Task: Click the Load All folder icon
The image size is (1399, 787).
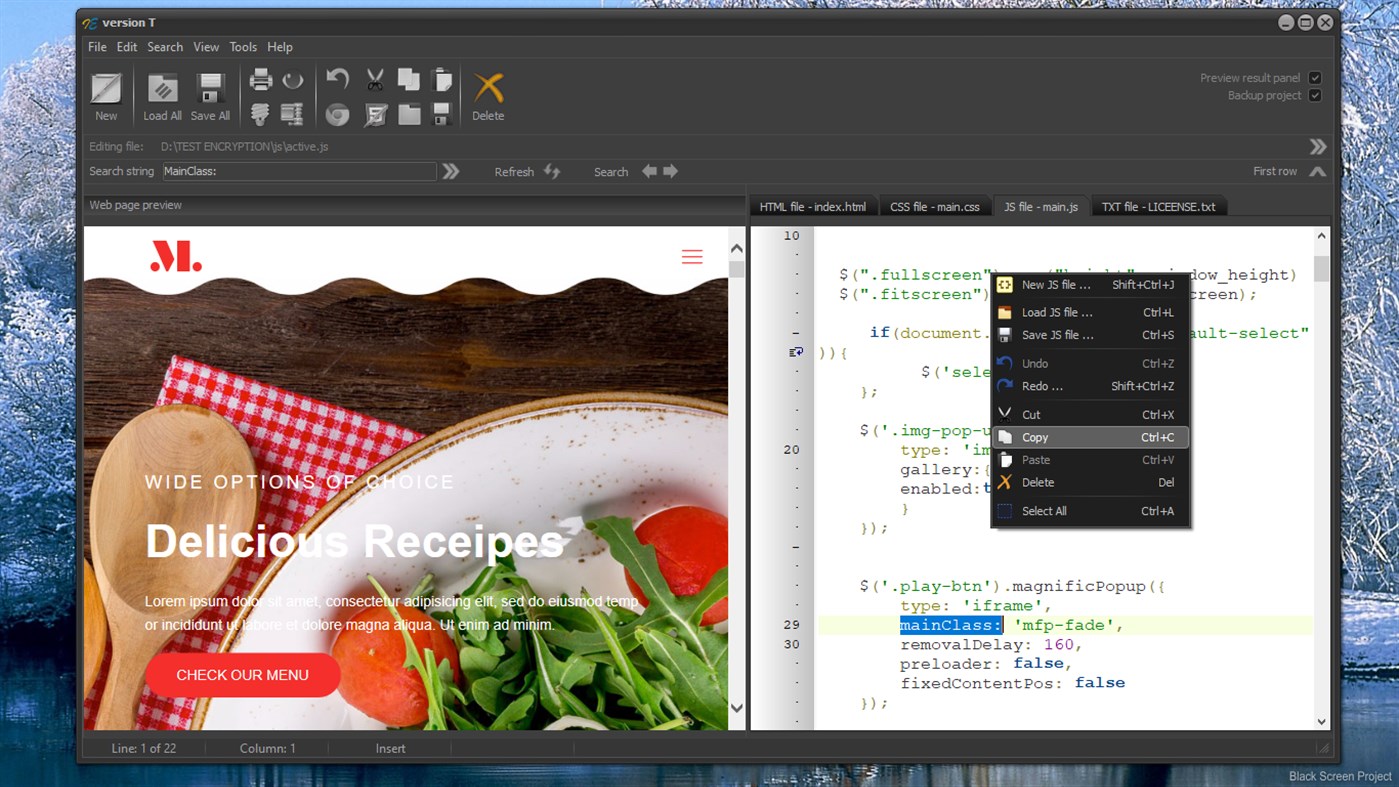Action: [162, 89]
